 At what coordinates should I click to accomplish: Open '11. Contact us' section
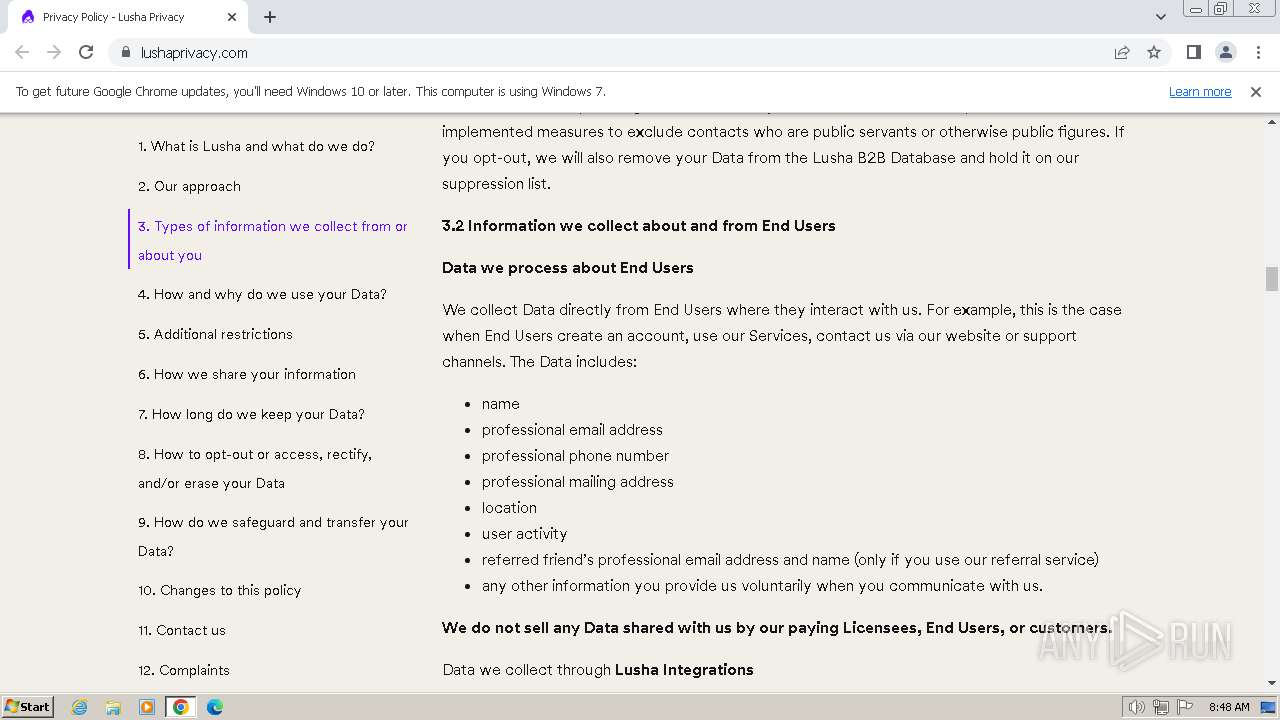(x=182, y=630)
